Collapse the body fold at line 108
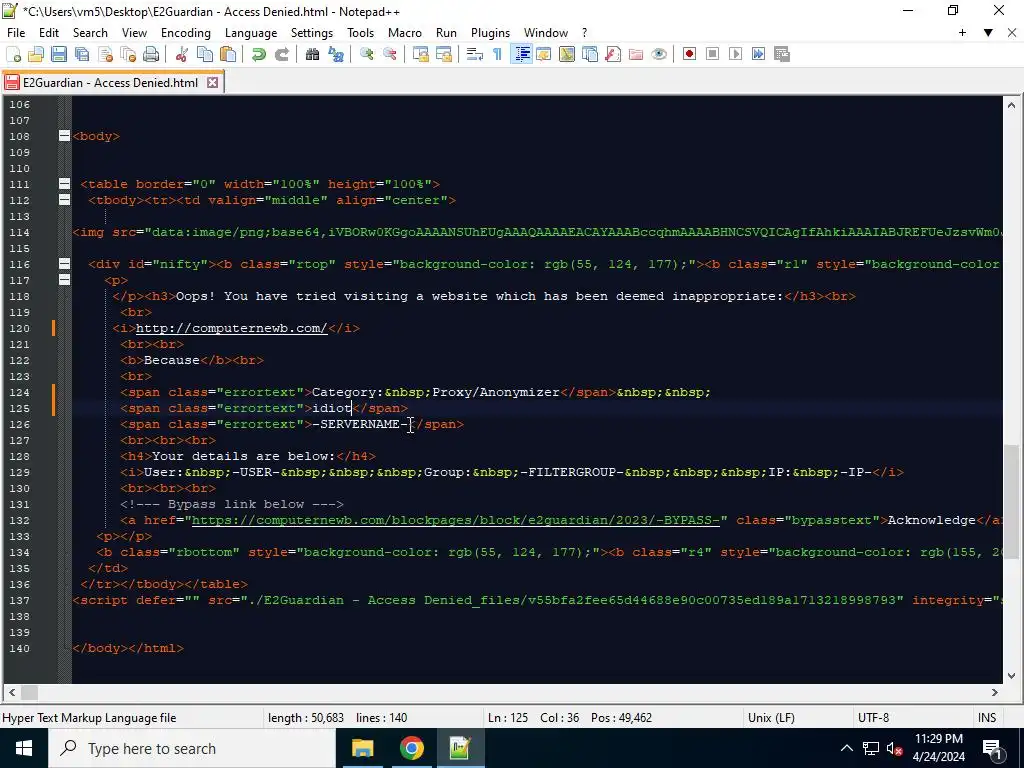This screenshot has width=1024, height=768. tap(64, 136)
